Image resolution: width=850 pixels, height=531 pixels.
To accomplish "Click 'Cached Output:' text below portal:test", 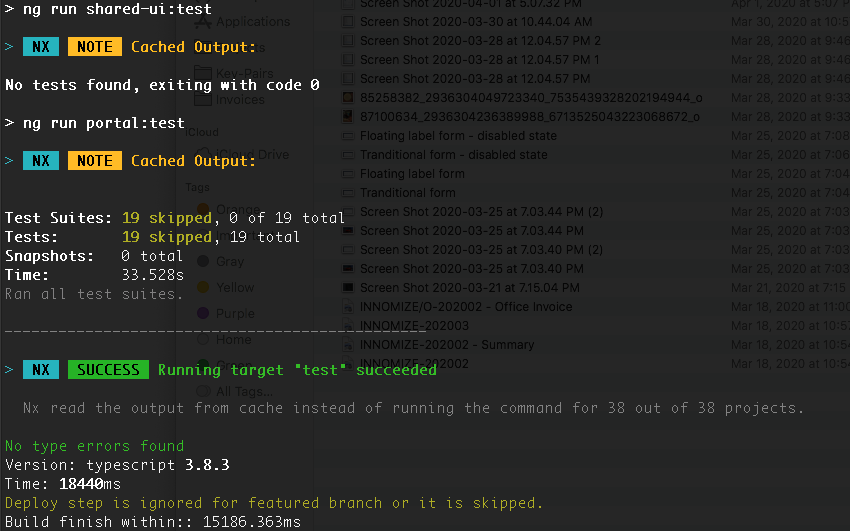I will 193,161.
